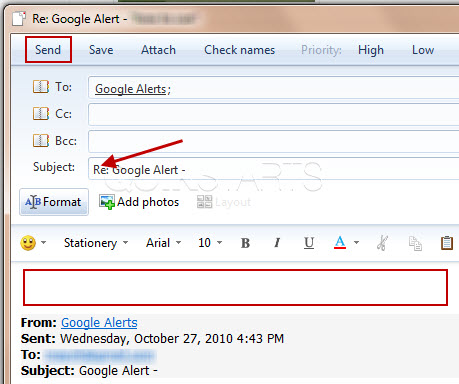Click the Subject field text

pos(139,170)
